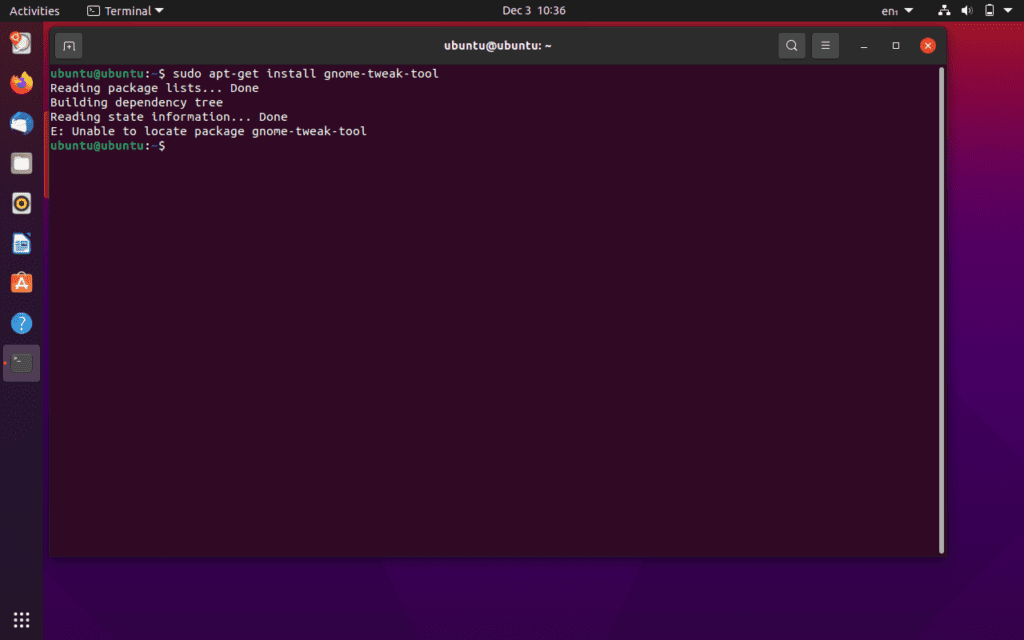Select the active Terminal icon in the dock
Viewport: 1024px width, 640px height.
coord(21,363)
